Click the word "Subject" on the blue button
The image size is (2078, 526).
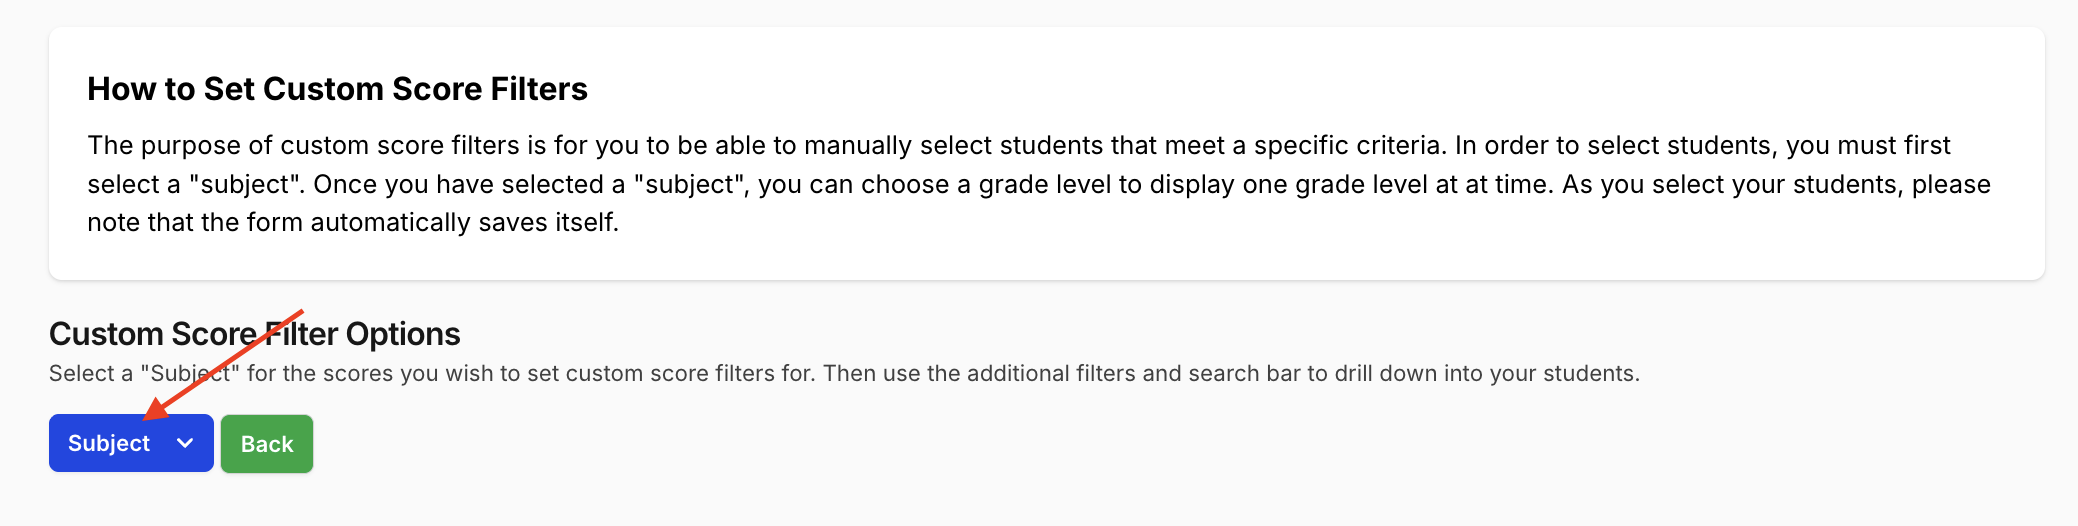click(109, 443)
